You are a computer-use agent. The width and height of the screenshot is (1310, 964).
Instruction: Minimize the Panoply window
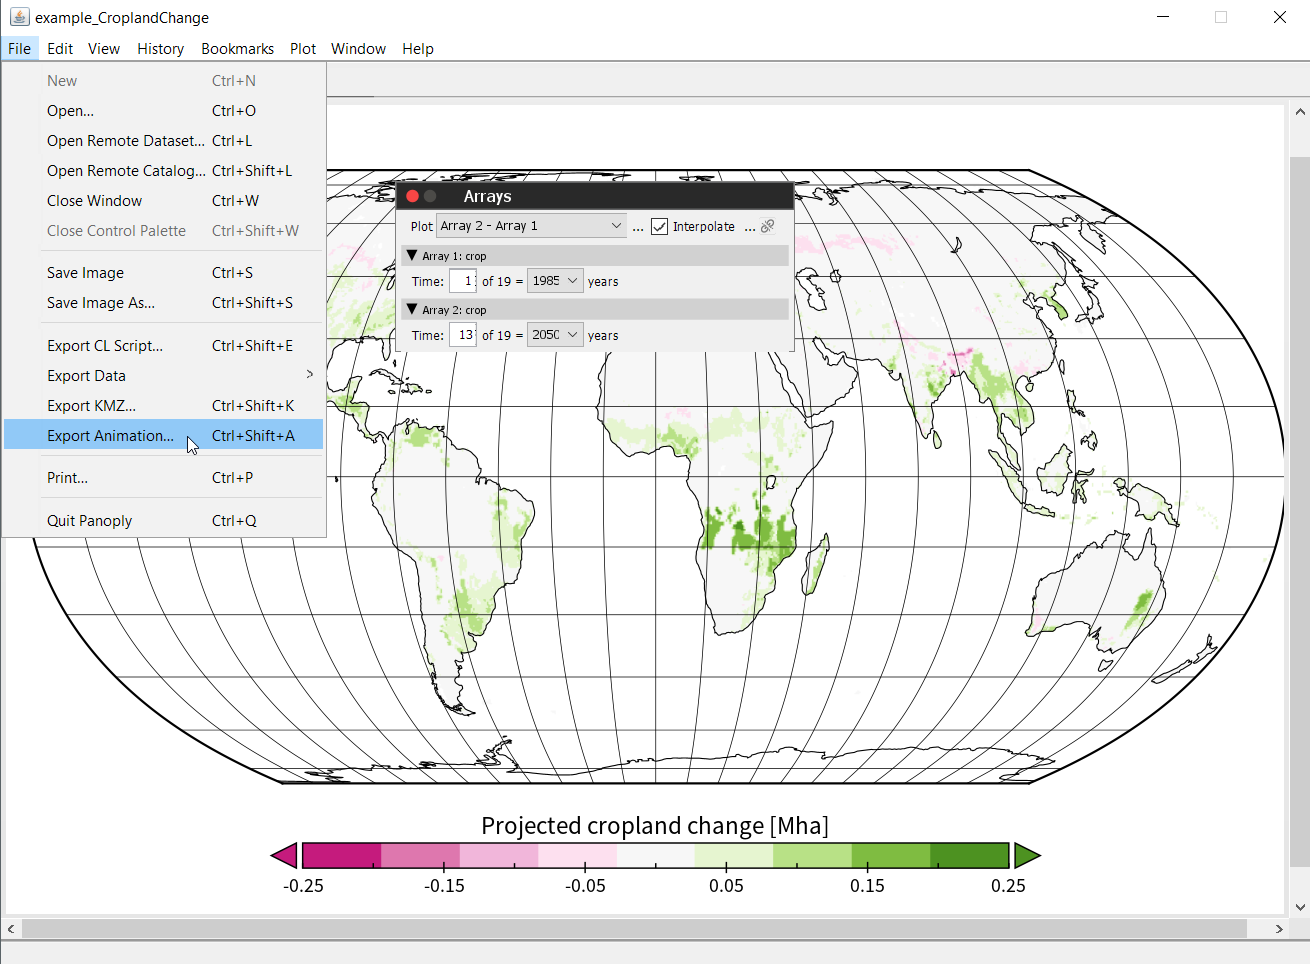pos(1163,17)
